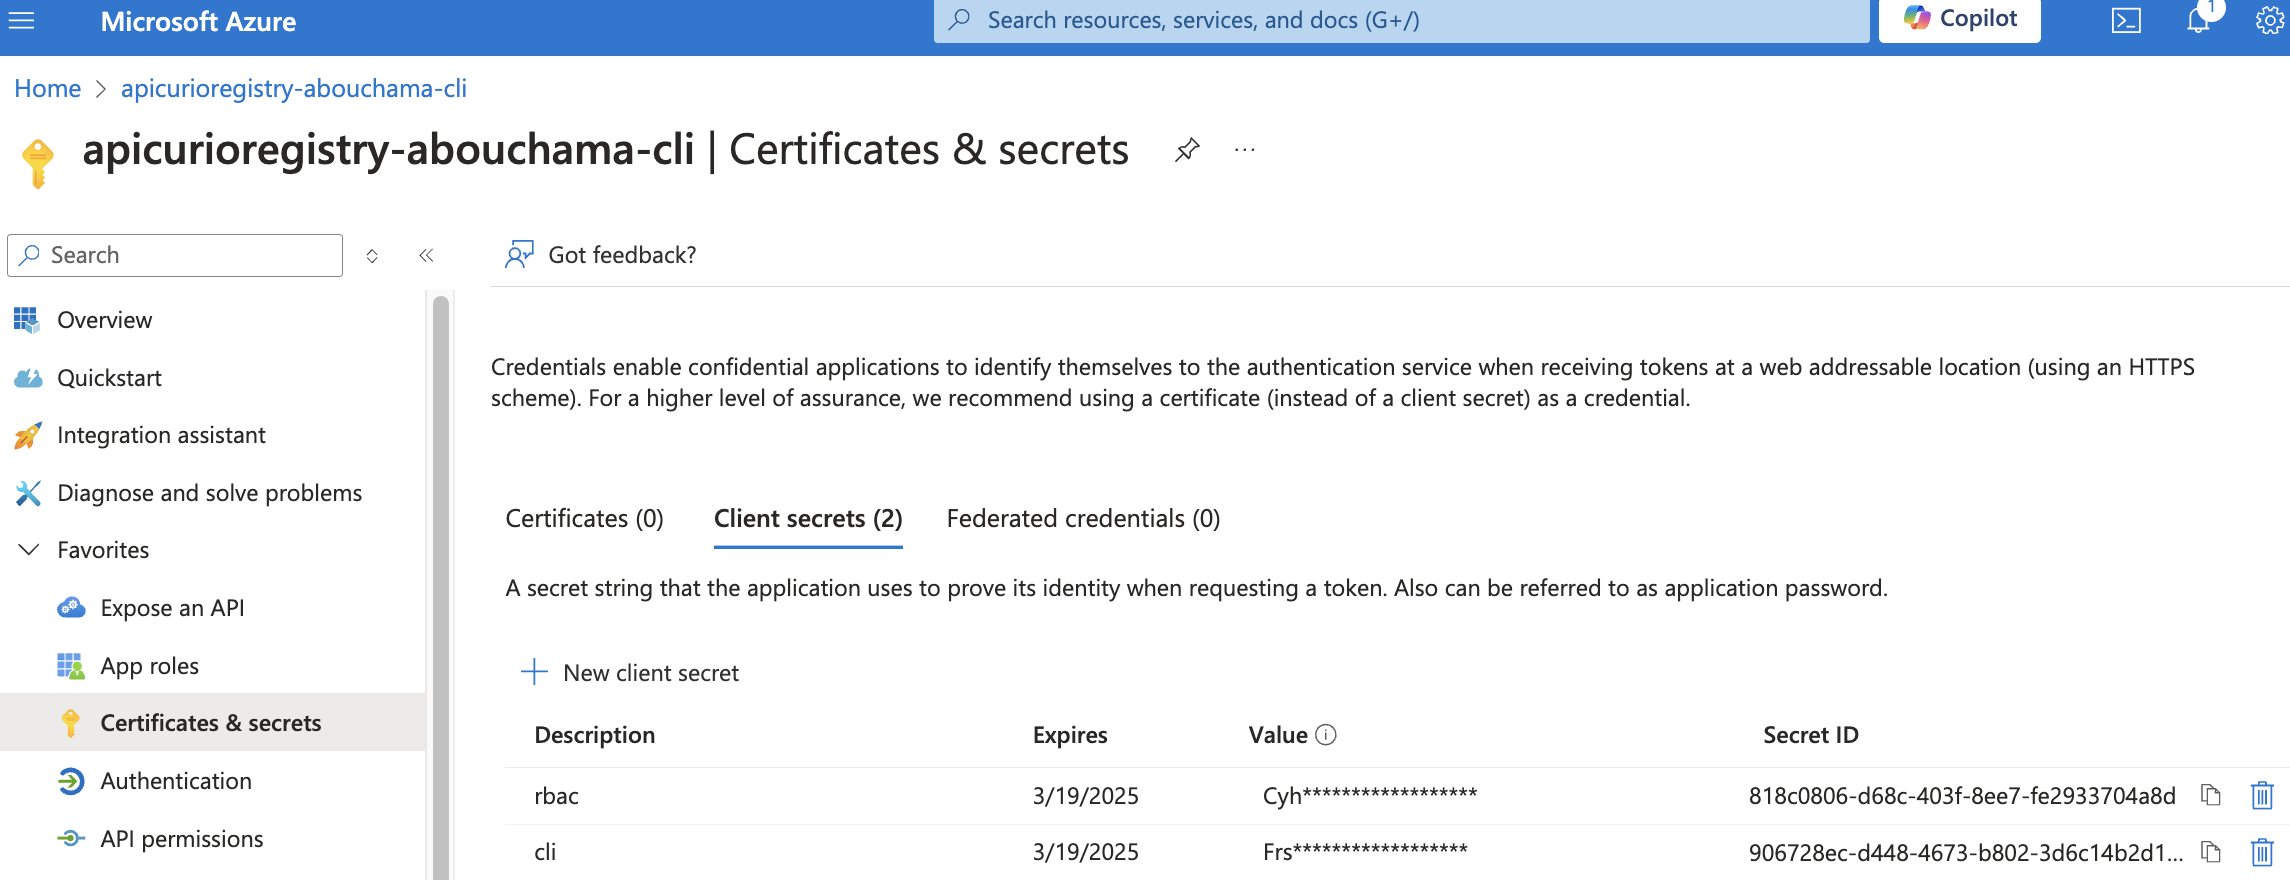Click the Overview grid icon
The image size is (2290, 880).
click(x=26, y=320)
